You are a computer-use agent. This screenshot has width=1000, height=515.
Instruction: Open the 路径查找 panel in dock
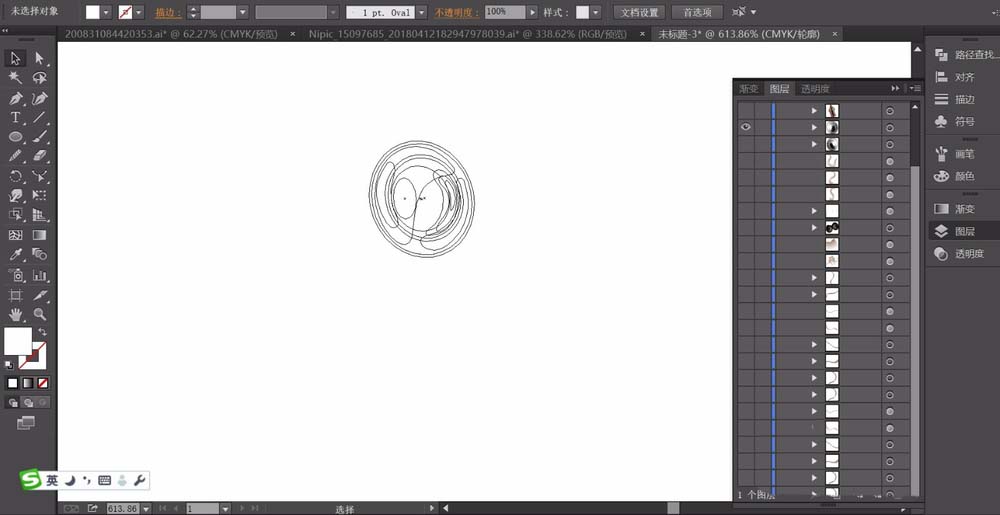[x=964, y=55]
